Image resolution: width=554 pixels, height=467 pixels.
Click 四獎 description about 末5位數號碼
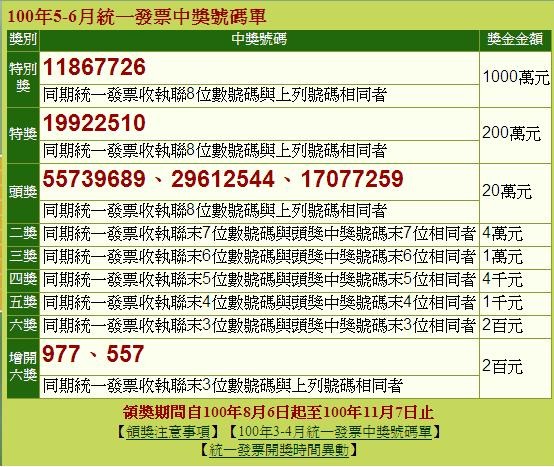(x=259, y=280)
